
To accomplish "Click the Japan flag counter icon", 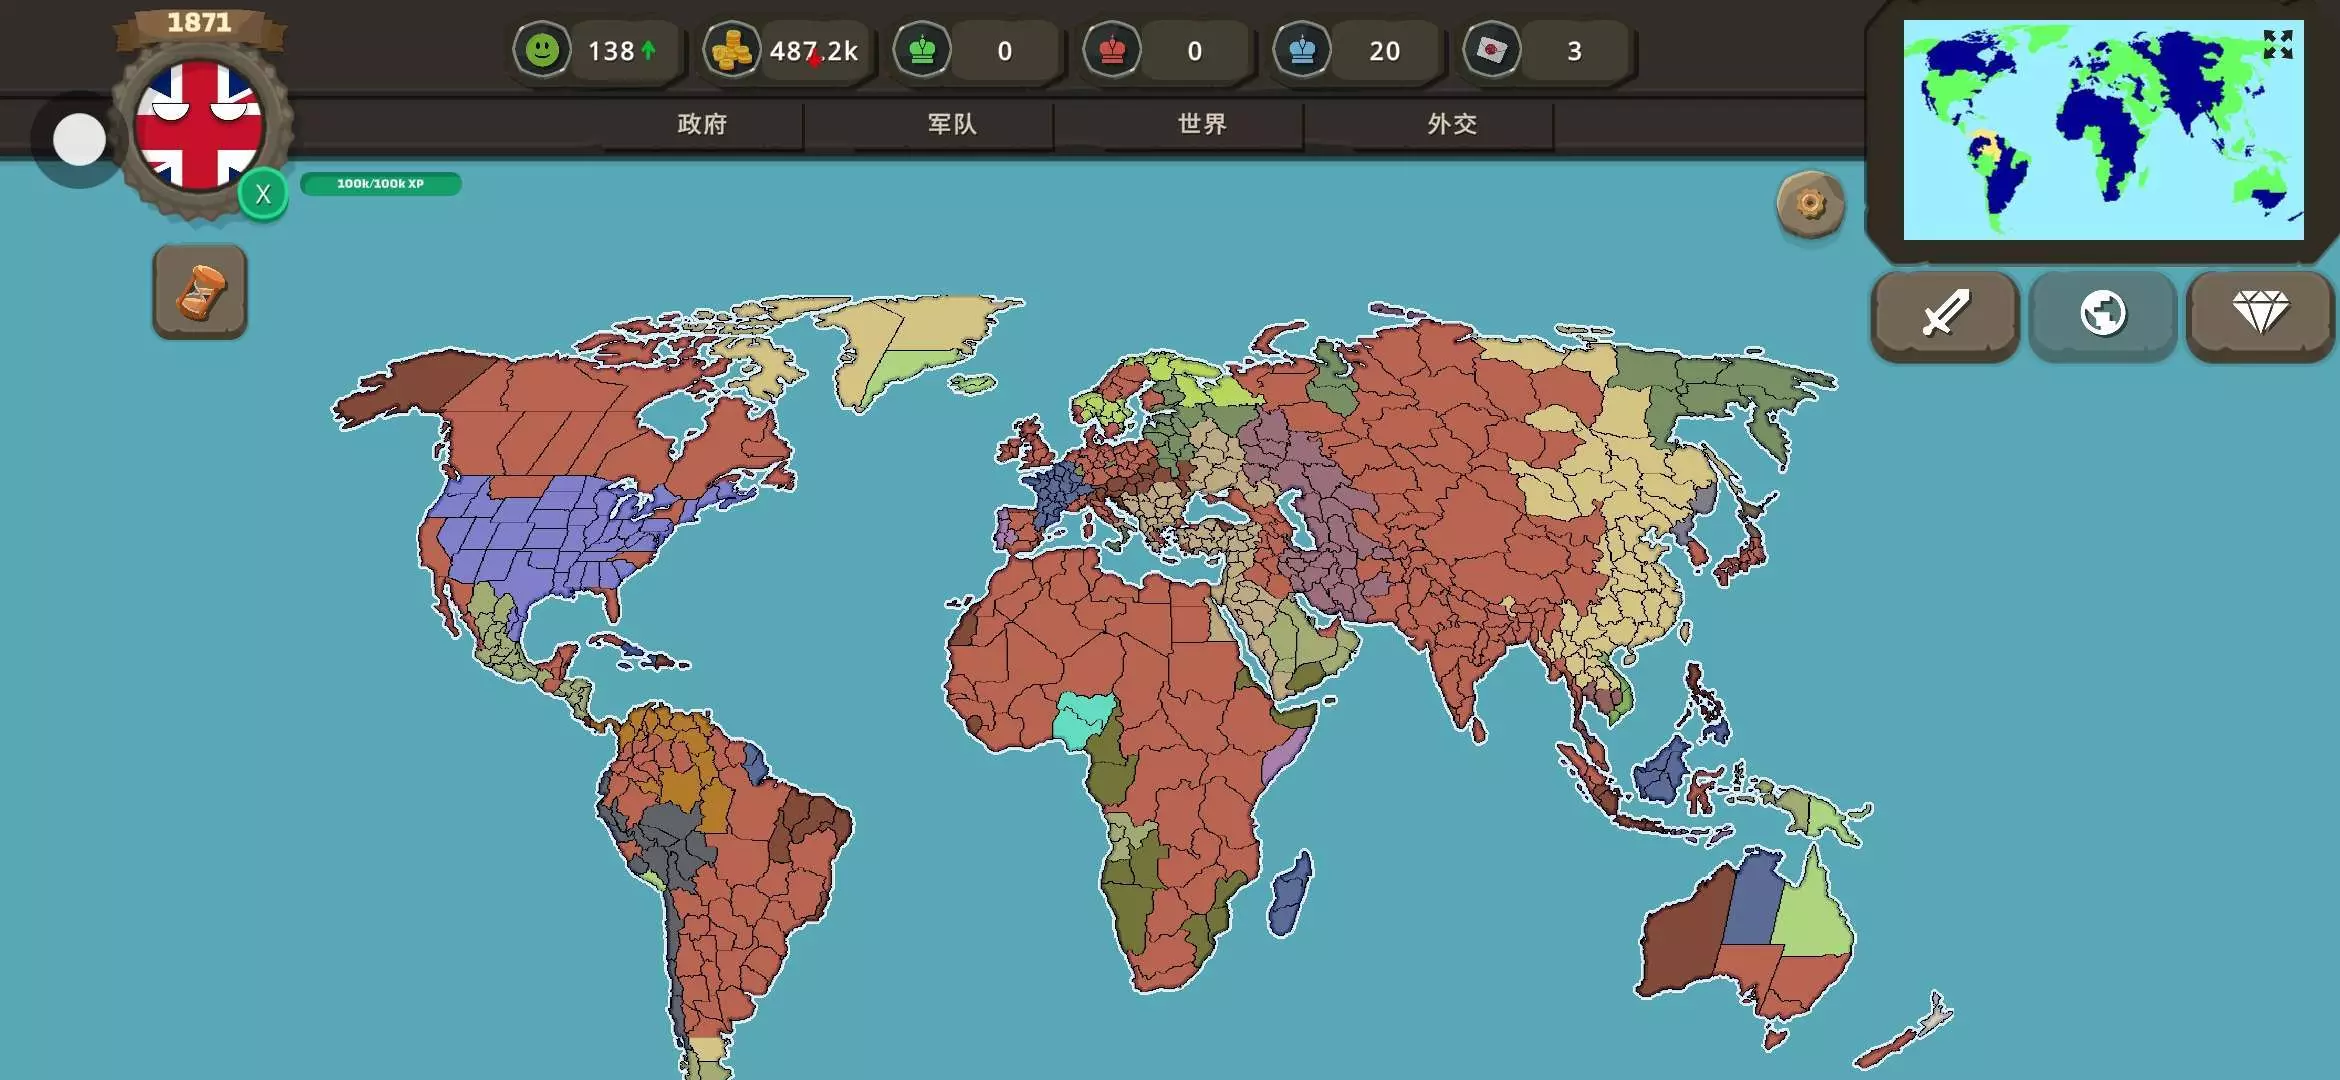I will (1492, 50).
